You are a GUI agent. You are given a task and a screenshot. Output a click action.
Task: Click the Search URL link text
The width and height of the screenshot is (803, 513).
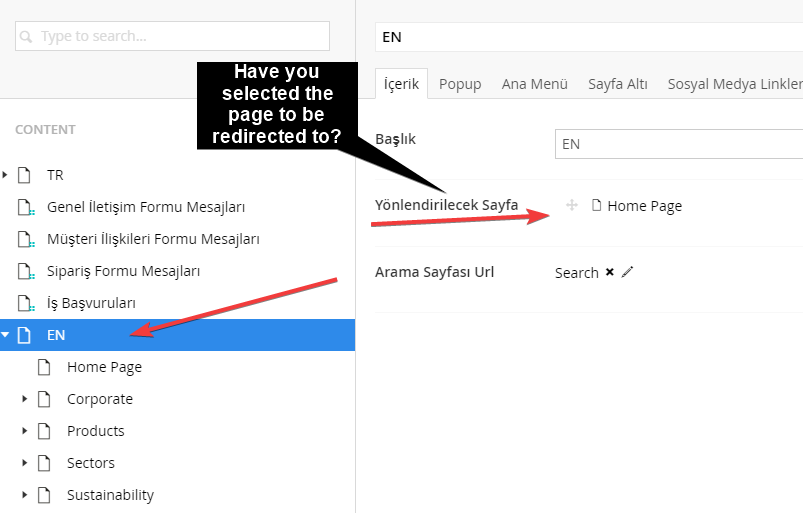577,273
